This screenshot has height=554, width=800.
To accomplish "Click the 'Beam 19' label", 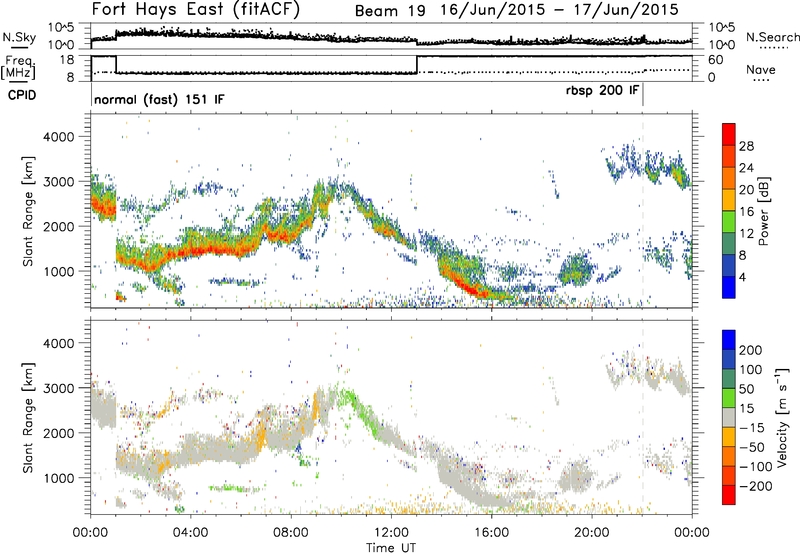I will (390, 11).
